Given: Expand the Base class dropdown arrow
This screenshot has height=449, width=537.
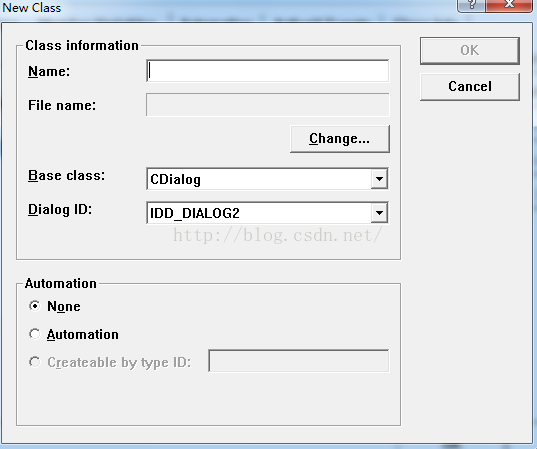Looking at the screenshot, I should [x=379, y=179].
